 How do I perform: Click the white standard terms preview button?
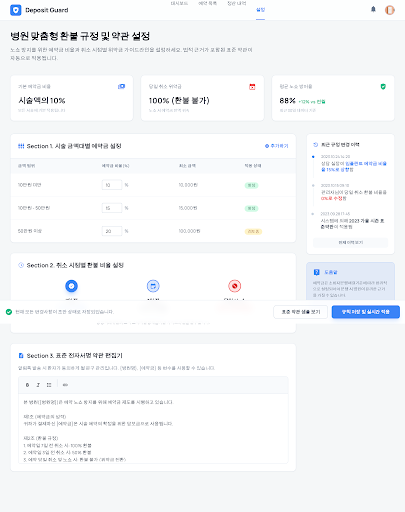pos(301,312)
